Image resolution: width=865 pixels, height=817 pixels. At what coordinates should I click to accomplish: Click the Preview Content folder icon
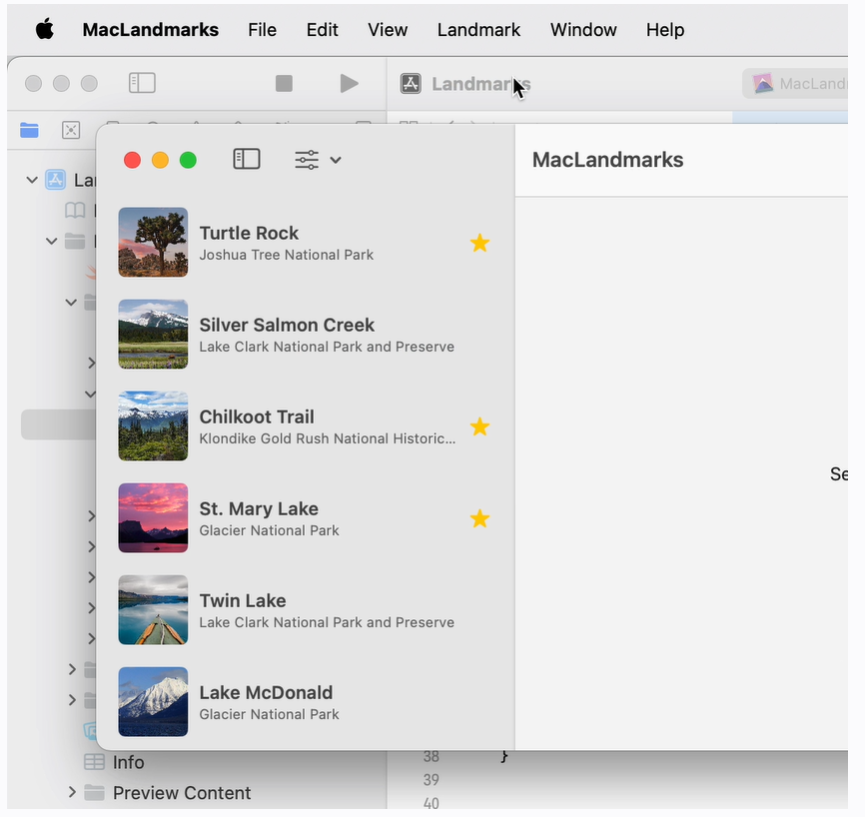coord(94,793)
